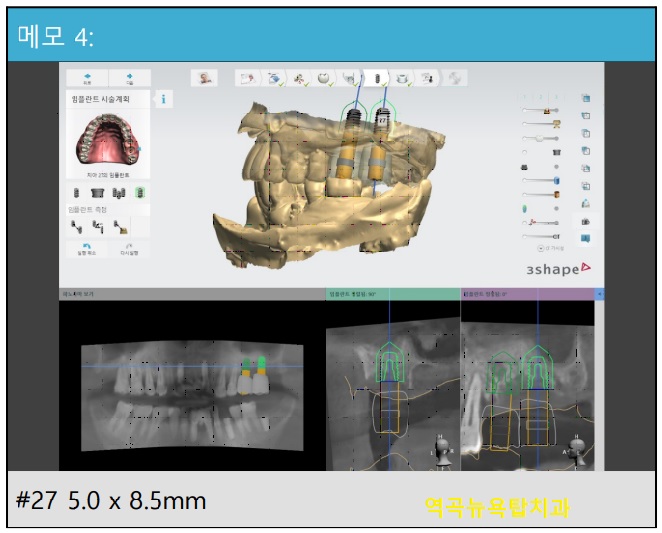Toggle the dark abutment visibility dot
Screen dimensions: 662x533
click(556, 167)
